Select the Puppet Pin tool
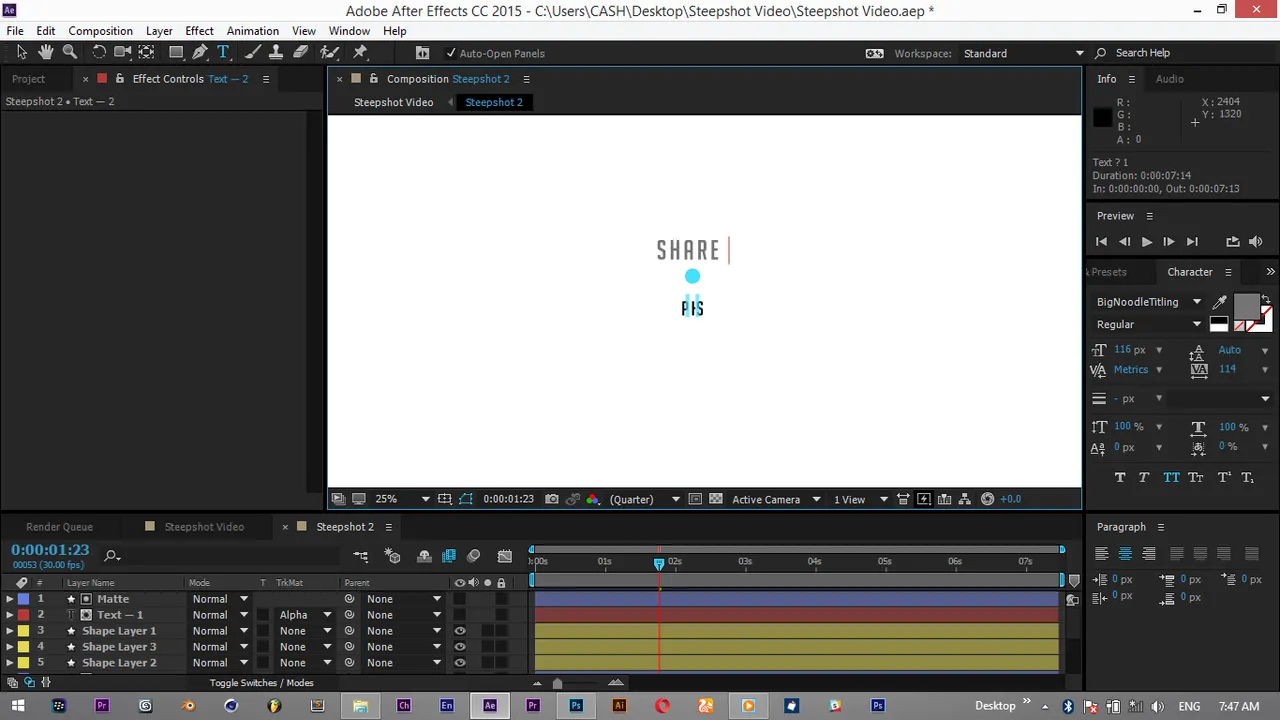 [x=361, y=52]
